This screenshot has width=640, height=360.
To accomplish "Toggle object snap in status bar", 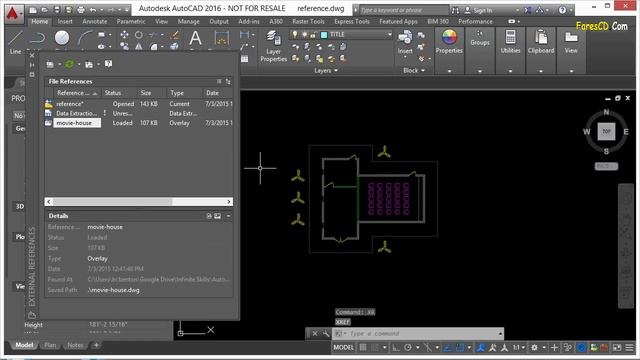I will click(460, 347).
